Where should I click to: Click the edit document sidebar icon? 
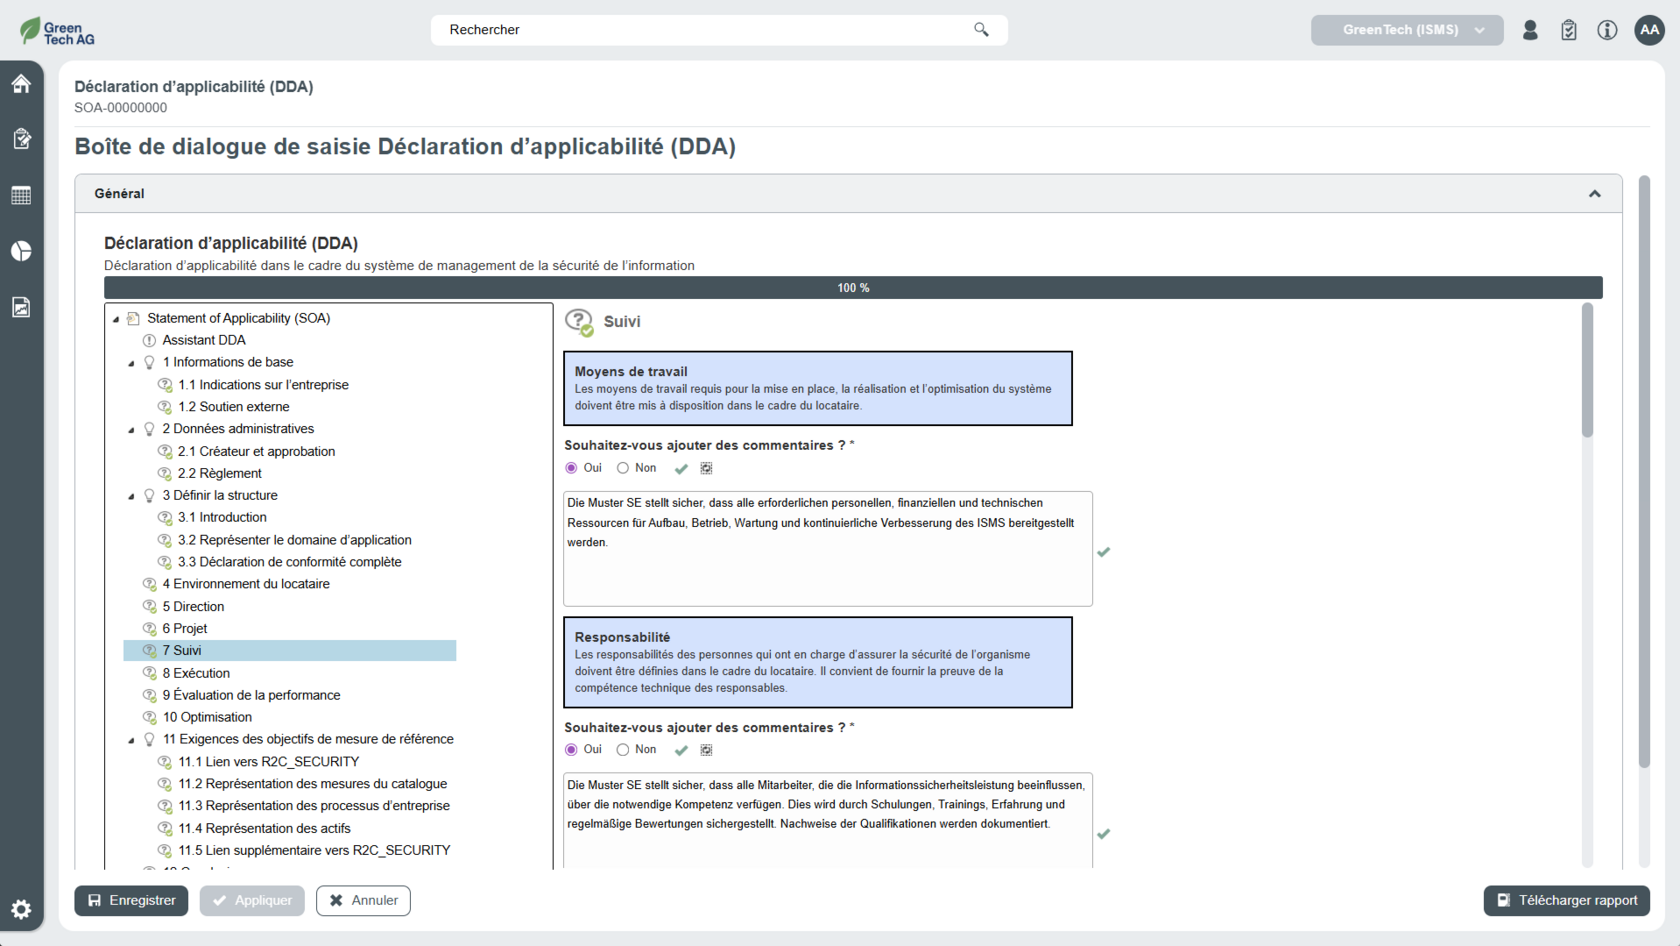coord(21,139)
